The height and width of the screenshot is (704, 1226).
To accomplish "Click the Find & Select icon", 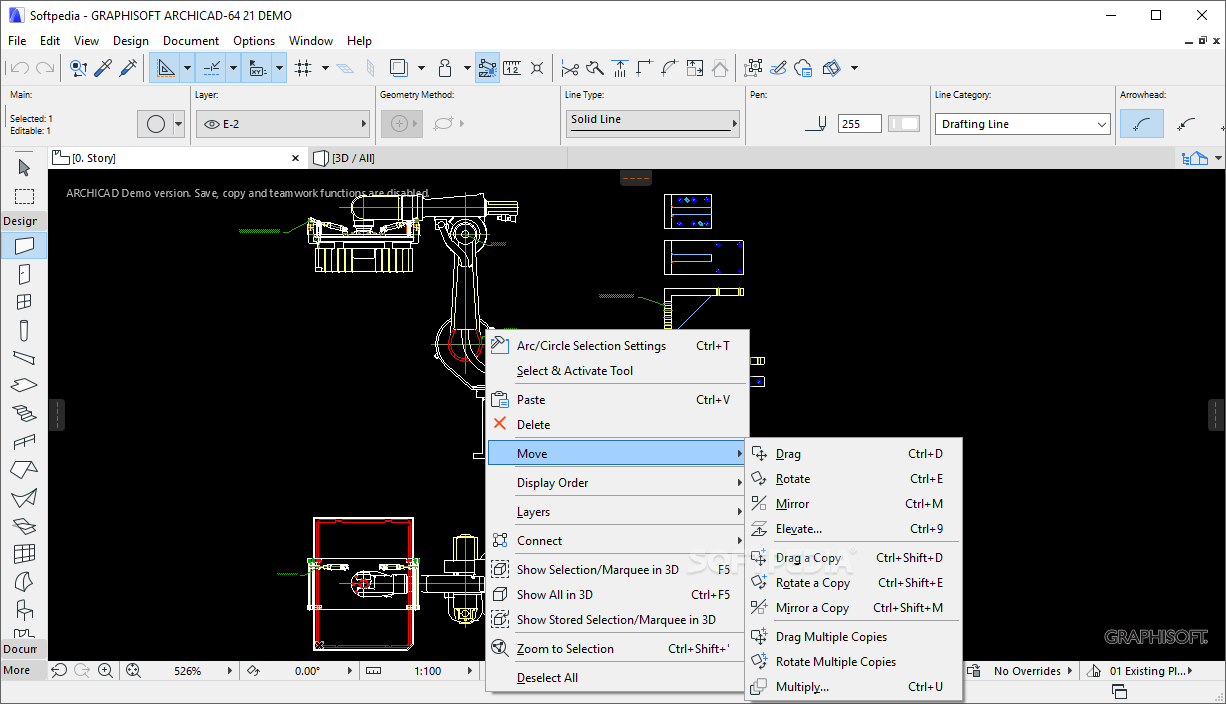I will 78,68.
